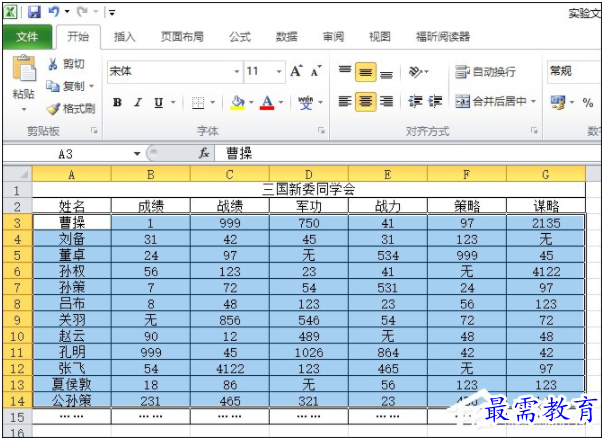The image size is (606, 441).
Task: Open the underline style dropdown arrow
Action: tap(173, 102)
